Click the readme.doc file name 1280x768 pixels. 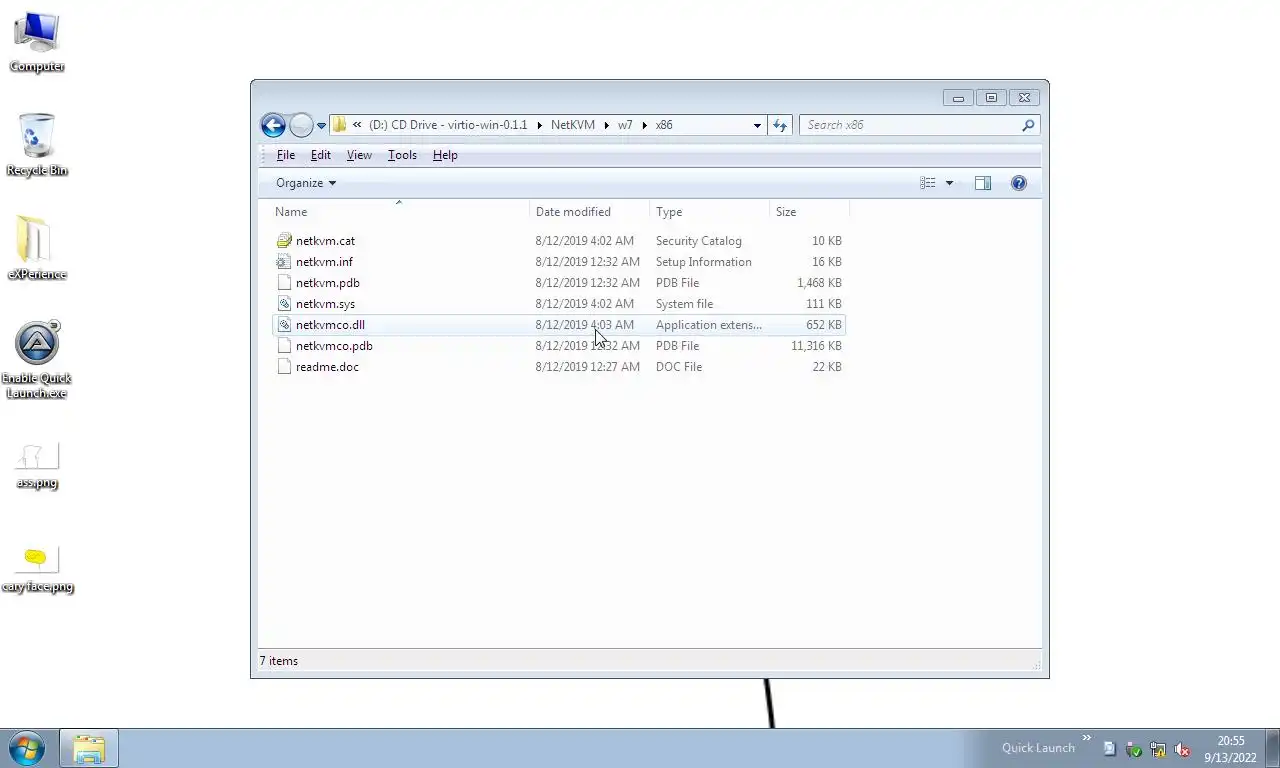(327, 367)
